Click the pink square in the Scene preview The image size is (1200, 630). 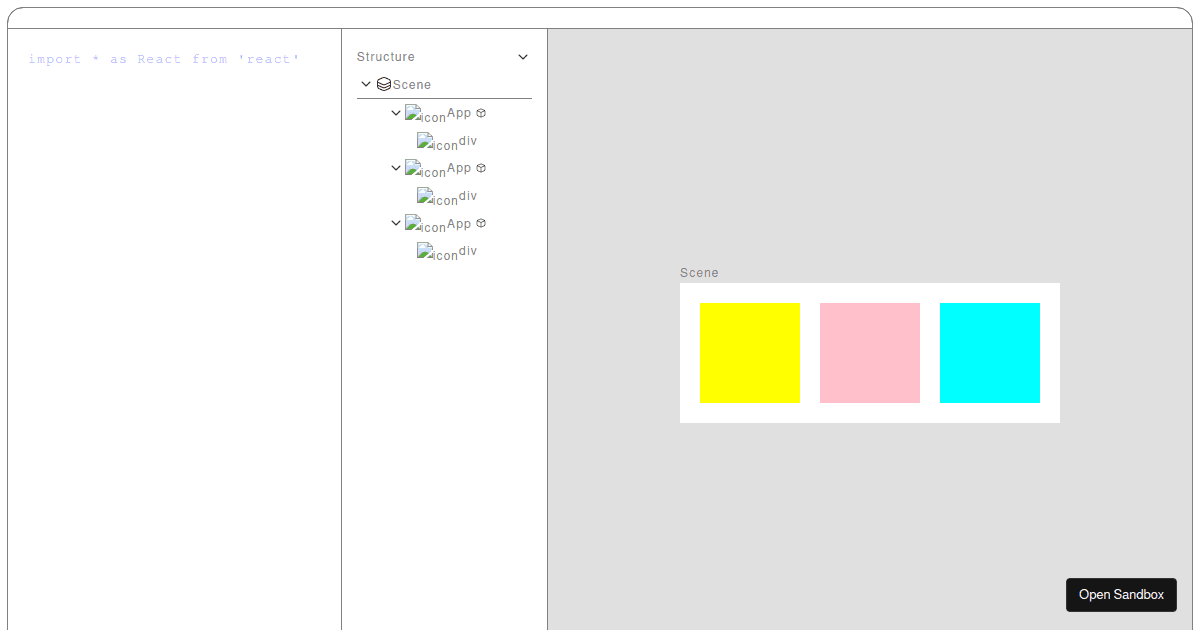click(870, 352)
